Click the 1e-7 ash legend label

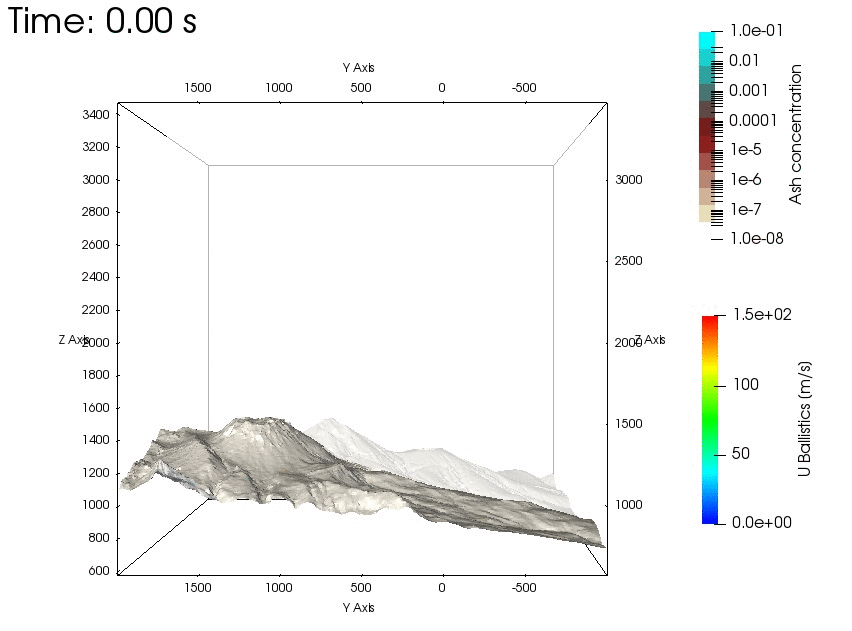pyautogui.click(x=746, y=209)
